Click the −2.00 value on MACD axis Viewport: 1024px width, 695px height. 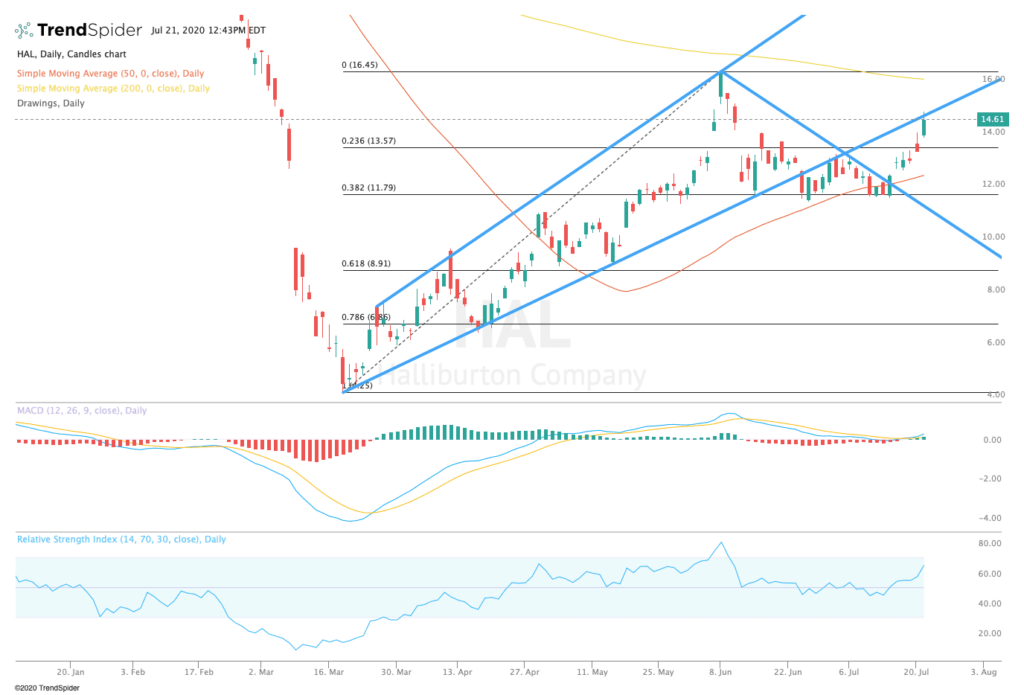coord(990,478)
